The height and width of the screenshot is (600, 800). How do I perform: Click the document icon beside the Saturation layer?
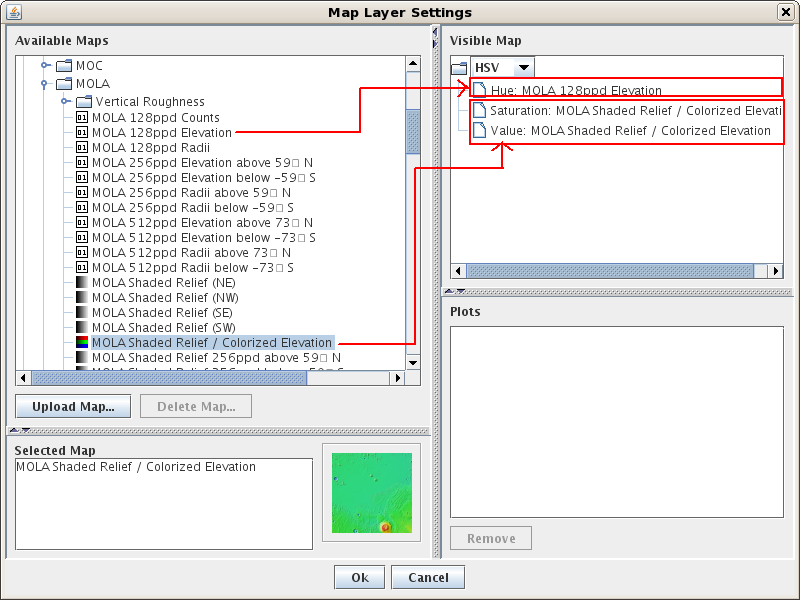(x=478, y=111)
